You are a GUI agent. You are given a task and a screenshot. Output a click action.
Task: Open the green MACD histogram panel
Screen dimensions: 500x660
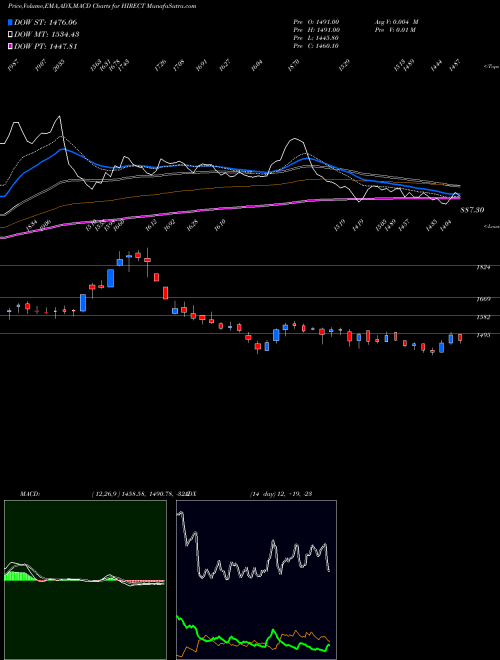85,580
